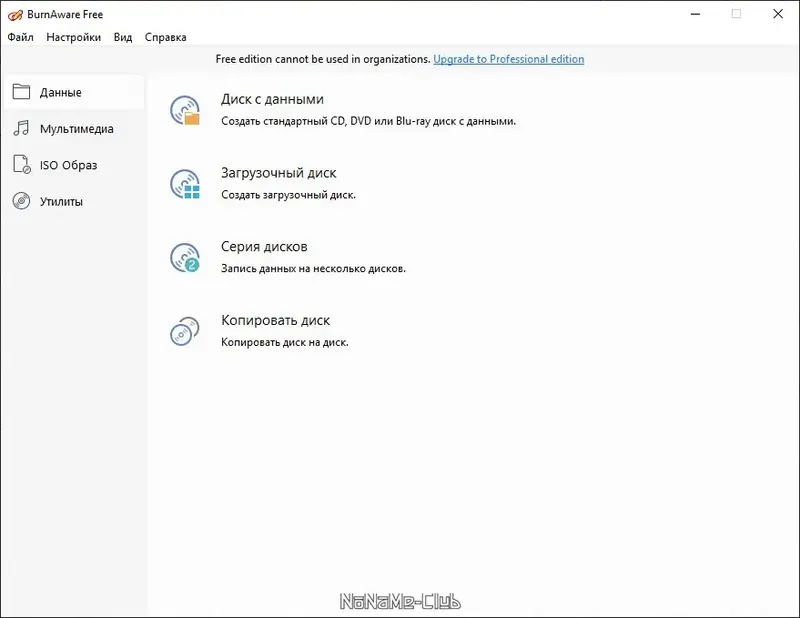The width and height of the screenshot is (800, 618).
Task: Choose the Диск с данными title
Action: (x=272, y=99)
